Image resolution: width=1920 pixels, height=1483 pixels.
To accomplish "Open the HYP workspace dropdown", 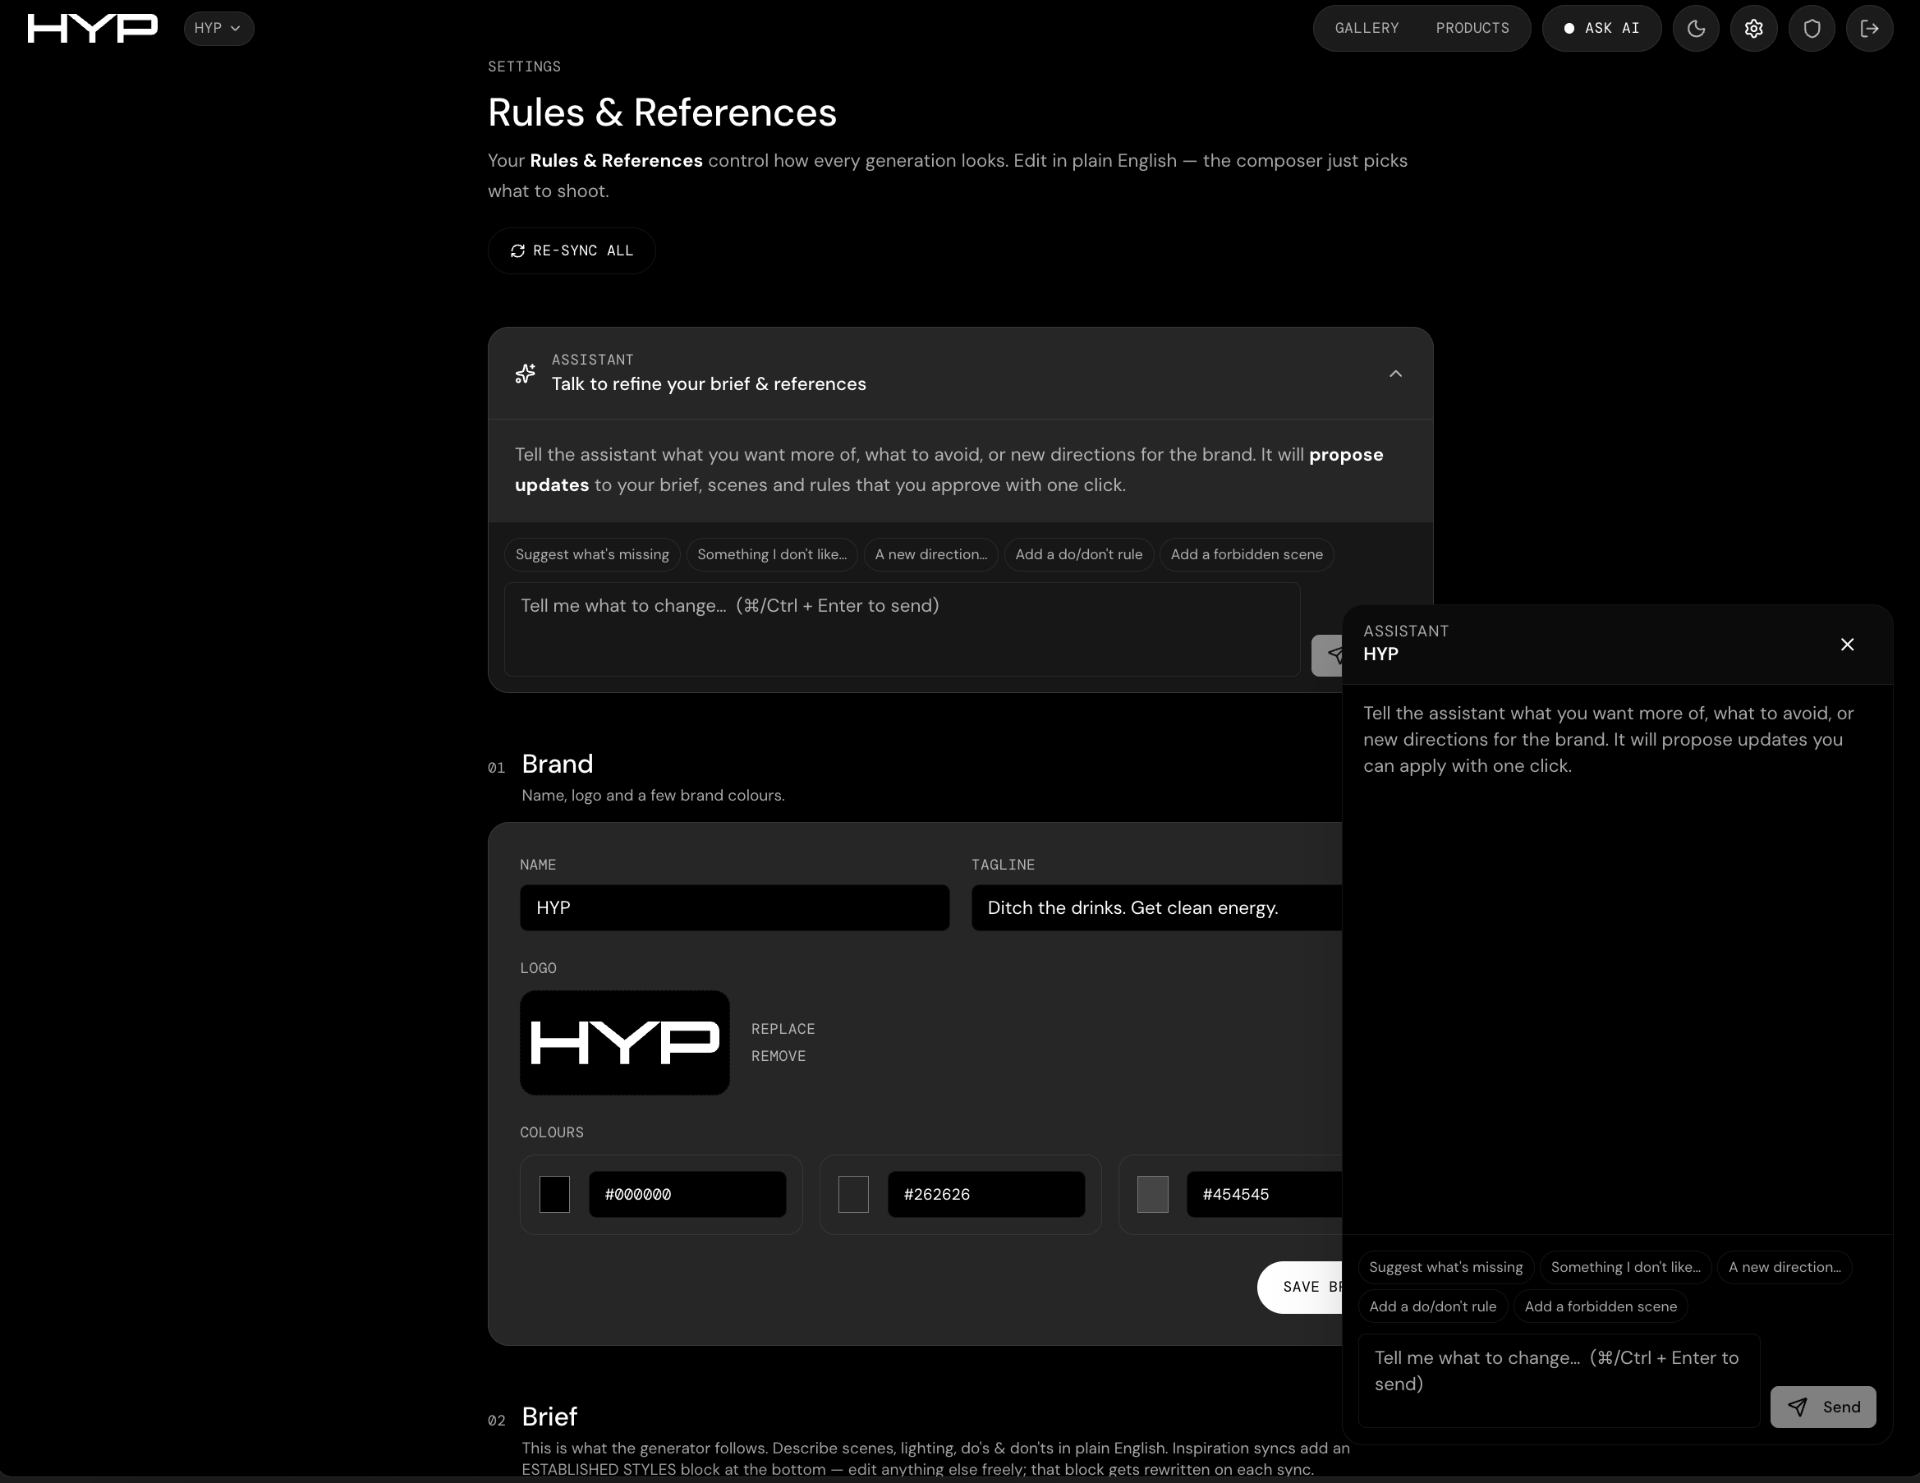I will point(218,28).
